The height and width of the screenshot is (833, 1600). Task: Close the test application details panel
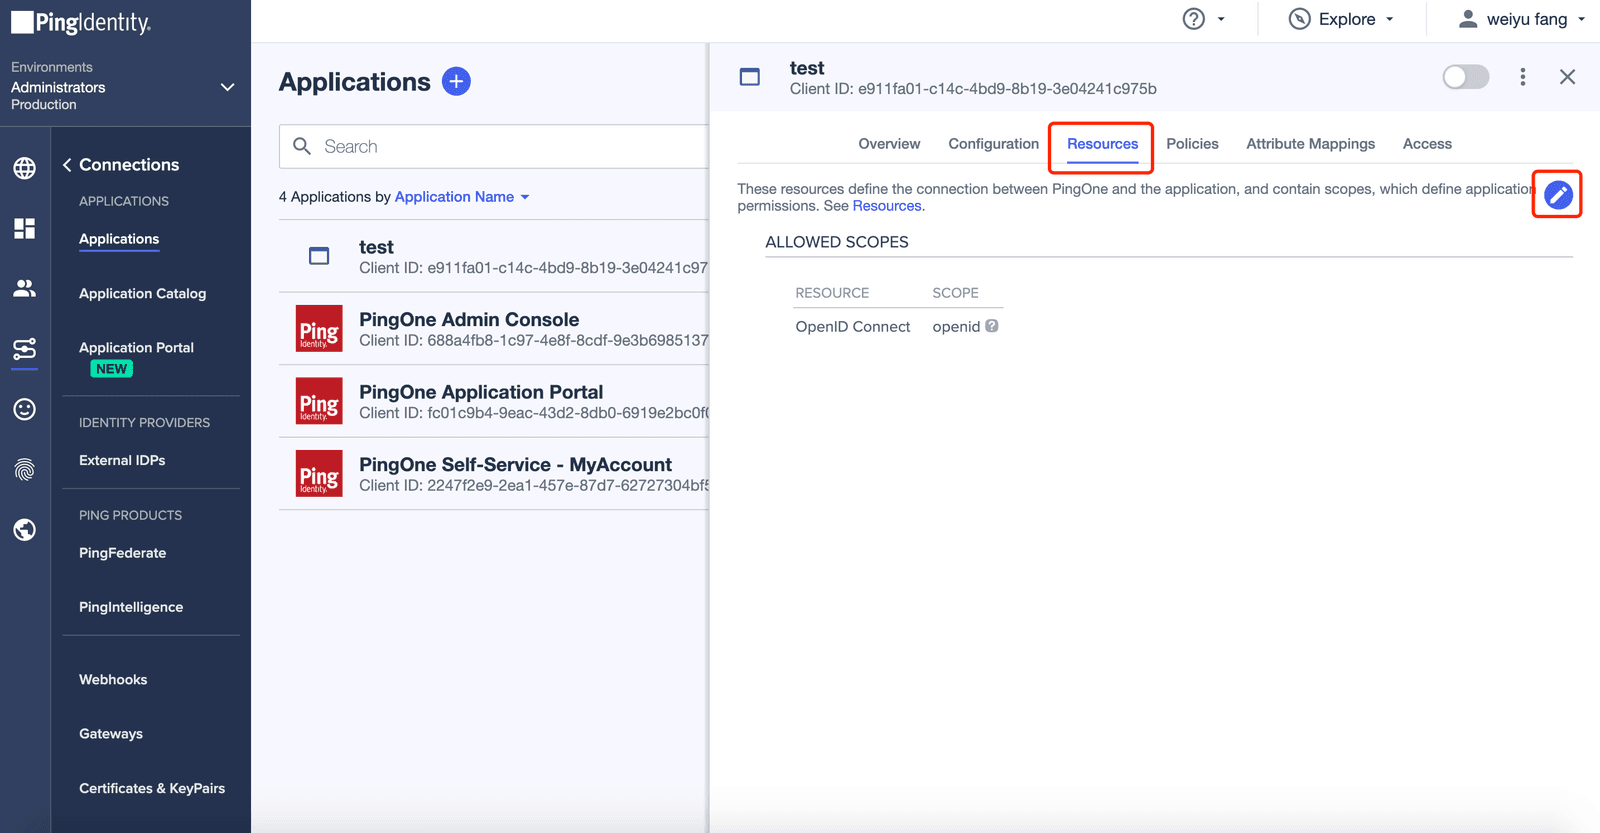1567,77
